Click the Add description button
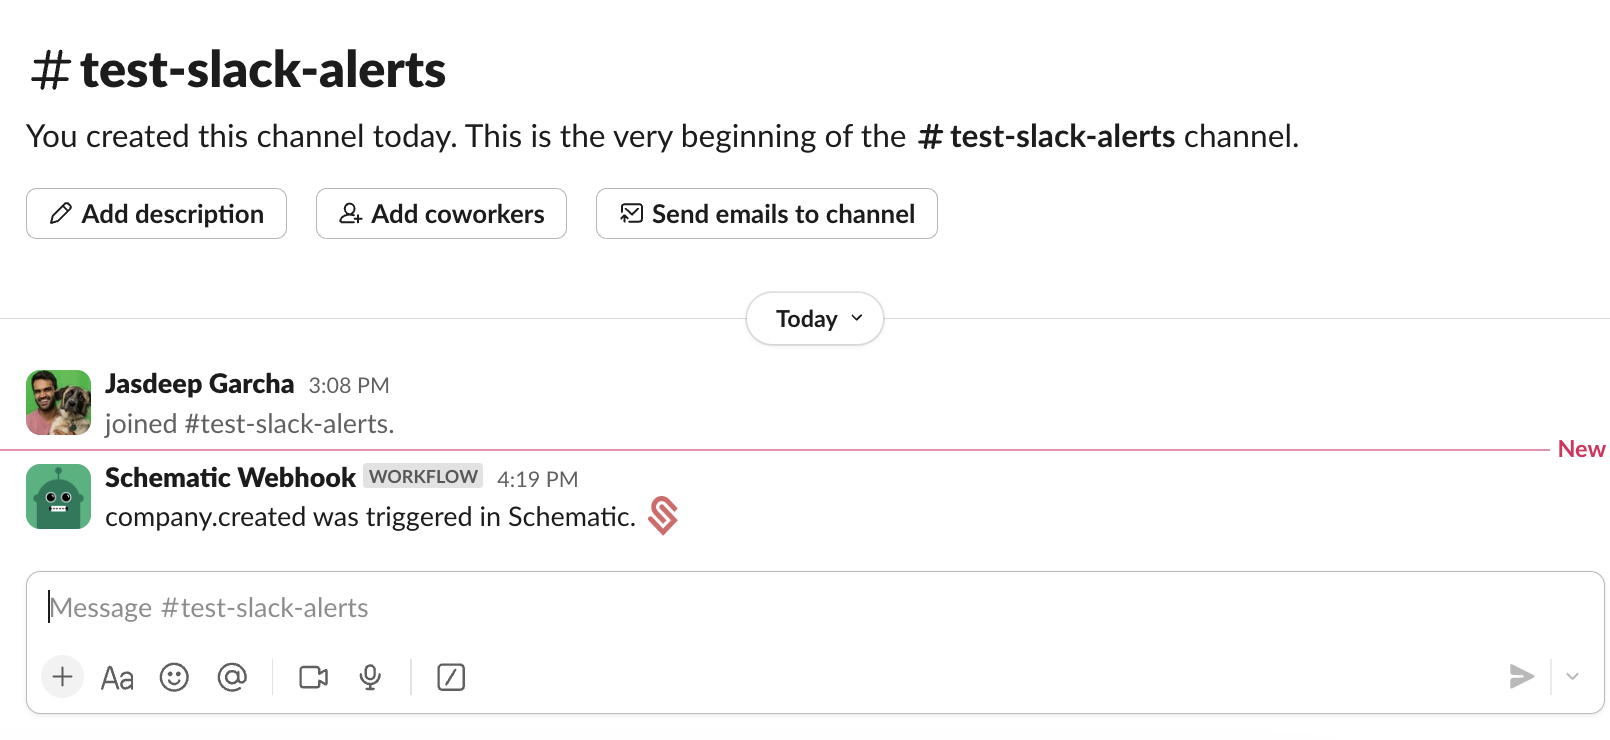Screen dimensions: 1610x740 (157, 214)
